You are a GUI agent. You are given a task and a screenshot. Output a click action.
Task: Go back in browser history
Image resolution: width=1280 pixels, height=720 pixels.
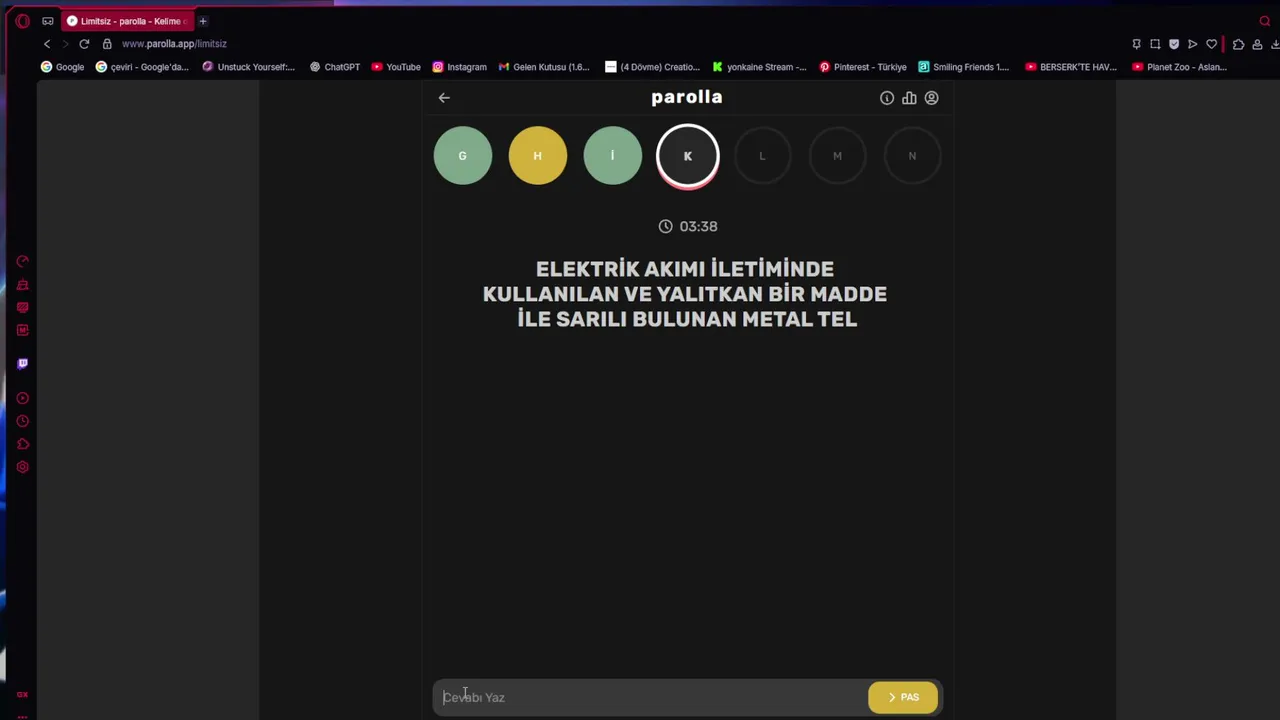pos(47,44)
